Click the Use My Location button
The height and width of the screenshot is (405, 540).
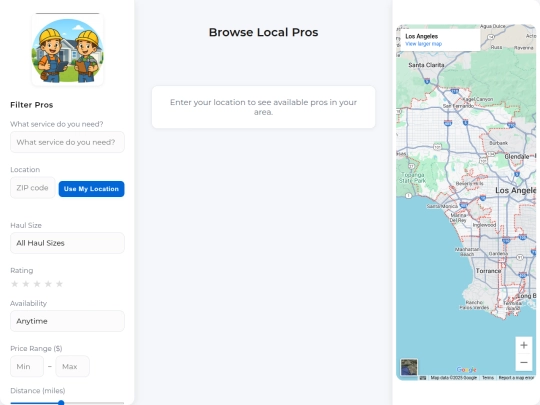91,189
